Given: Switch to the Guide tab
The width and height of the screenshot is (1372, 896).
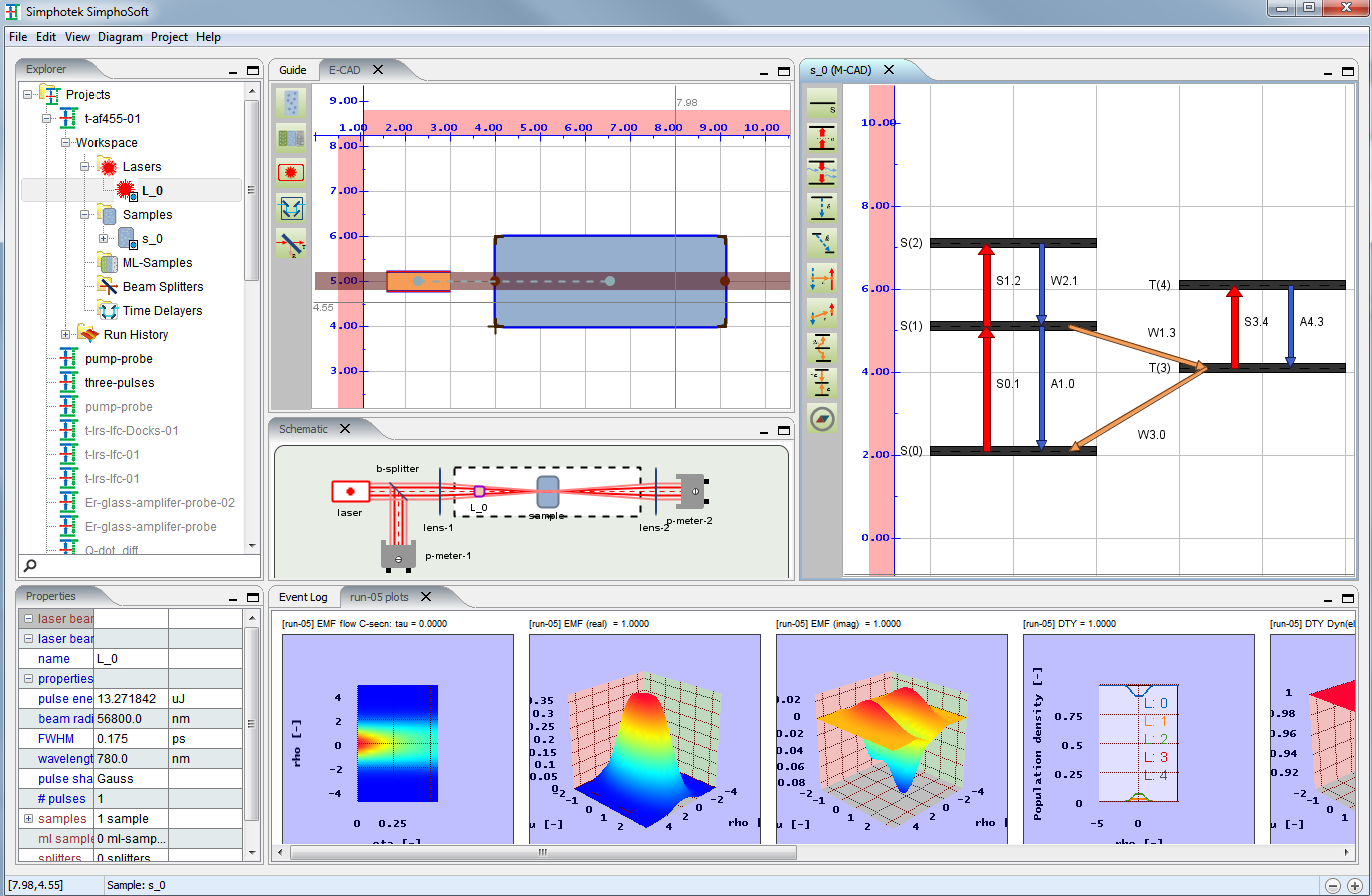Looking at the screenshot, I should click(x=293, y=70).
